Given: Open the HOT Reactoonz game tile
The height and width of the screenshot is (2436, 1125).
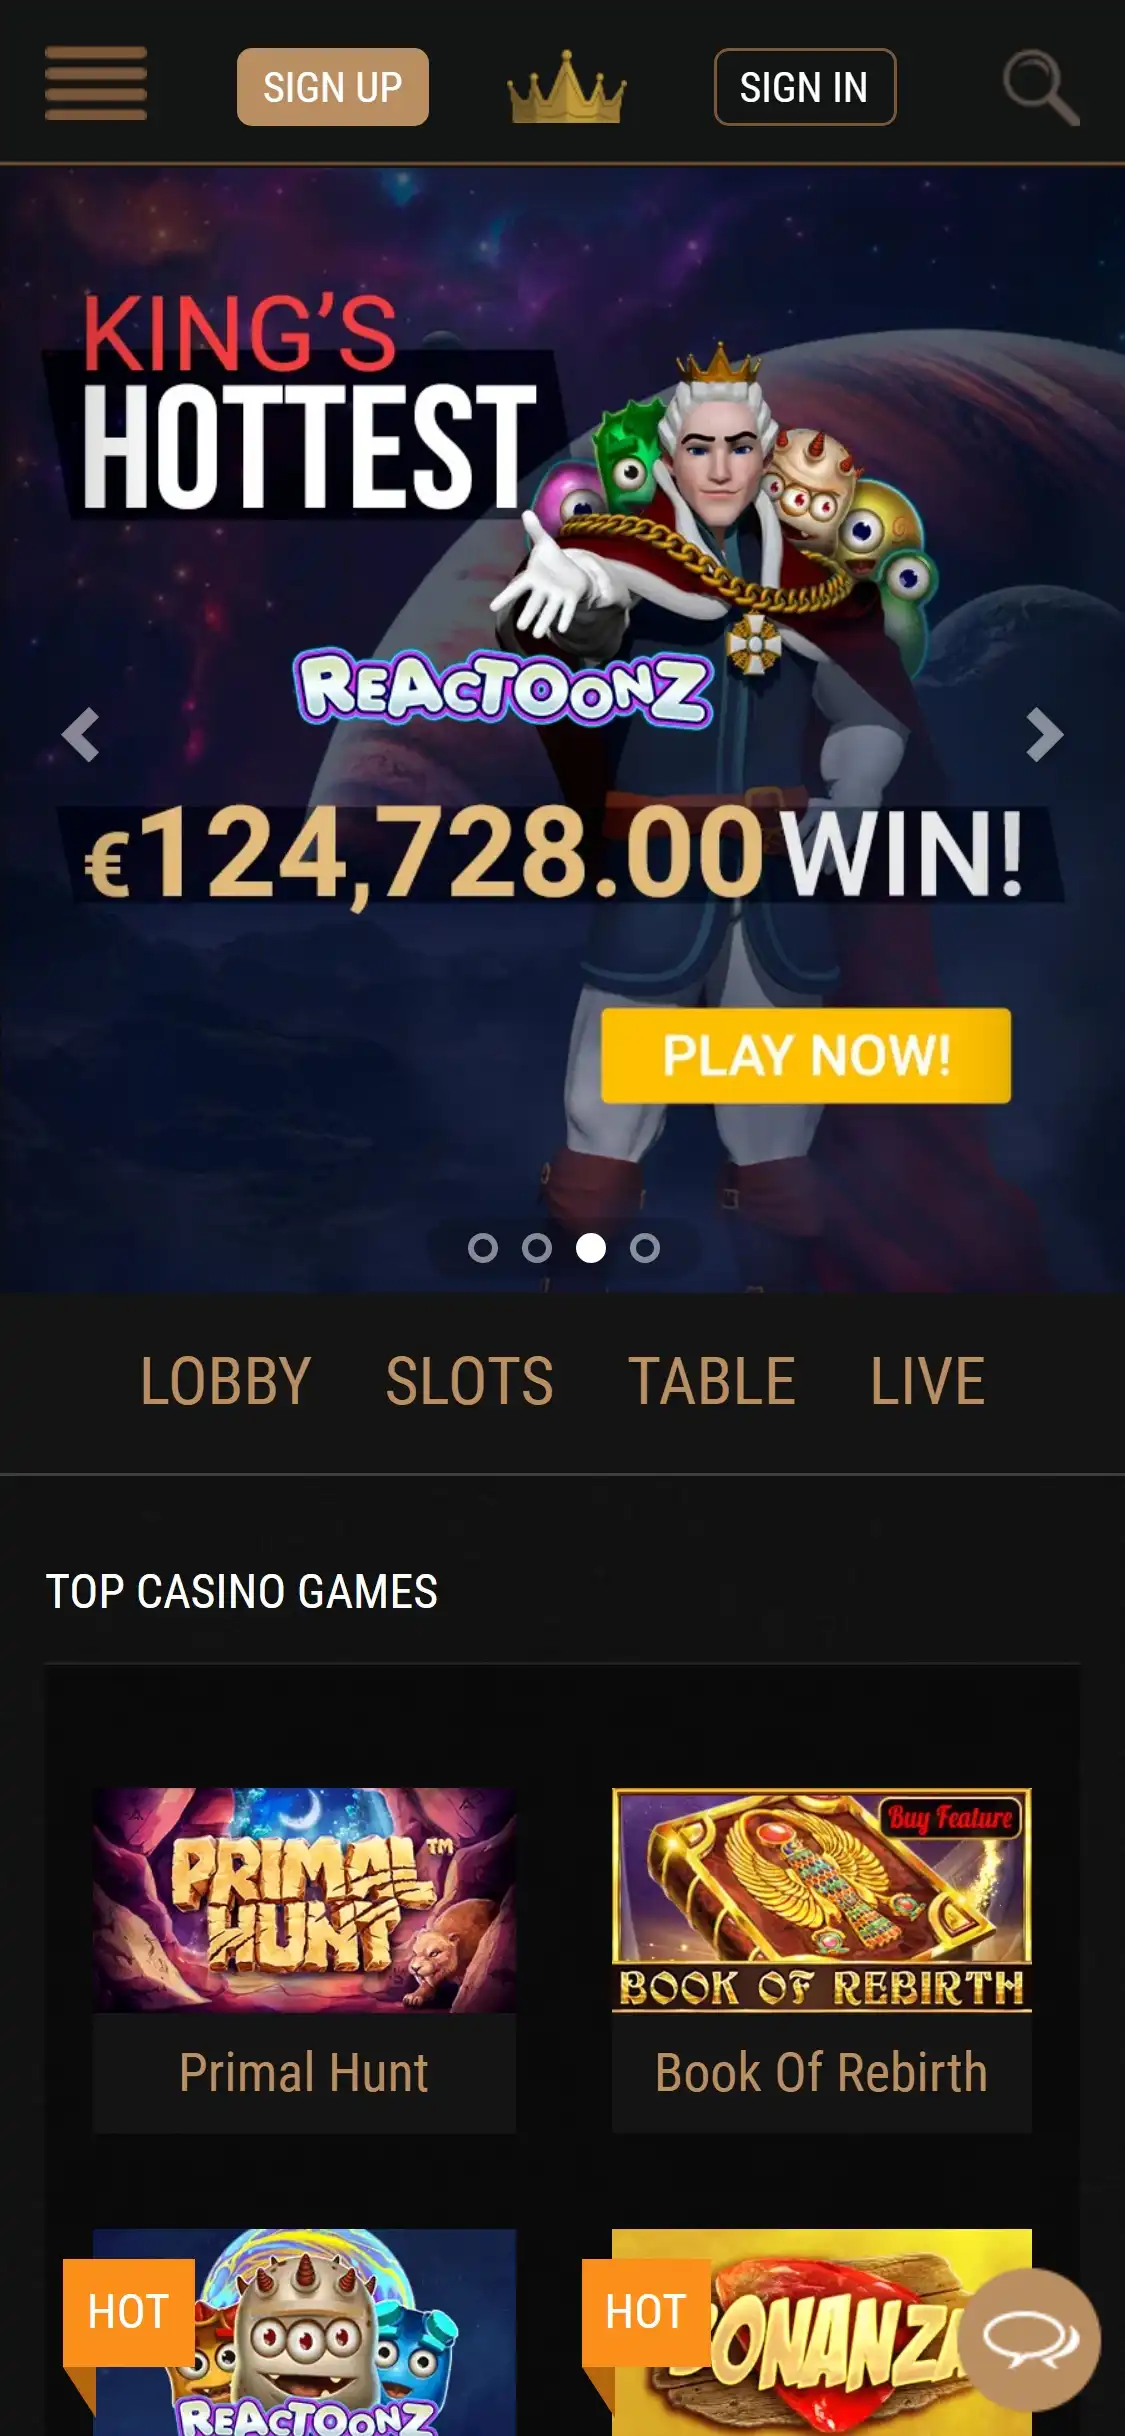Looking at the screenshot, I should click(x=304, y=2332).
